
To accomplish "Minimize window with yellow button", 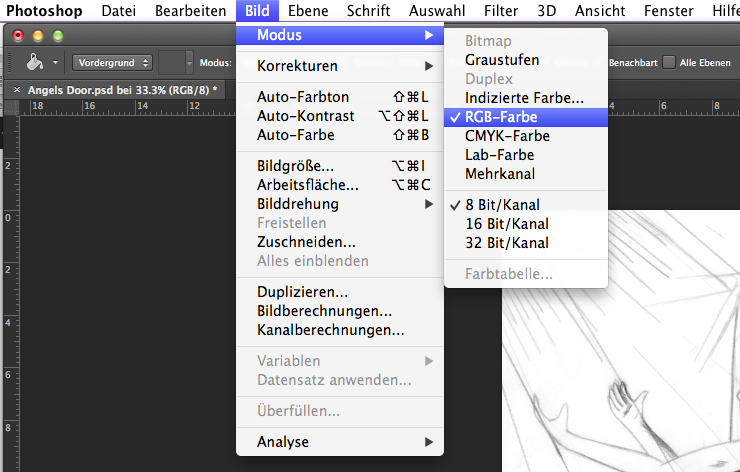I will point(38,35).
